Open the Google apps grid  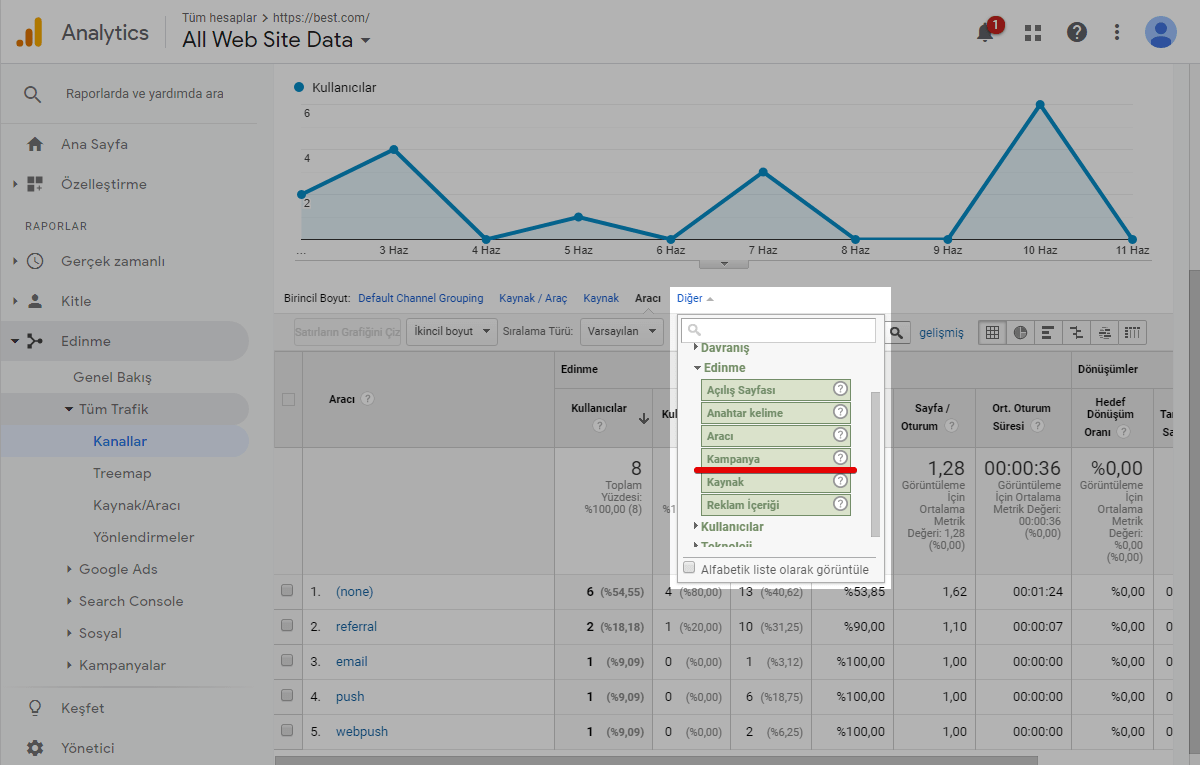(1033, 33)
